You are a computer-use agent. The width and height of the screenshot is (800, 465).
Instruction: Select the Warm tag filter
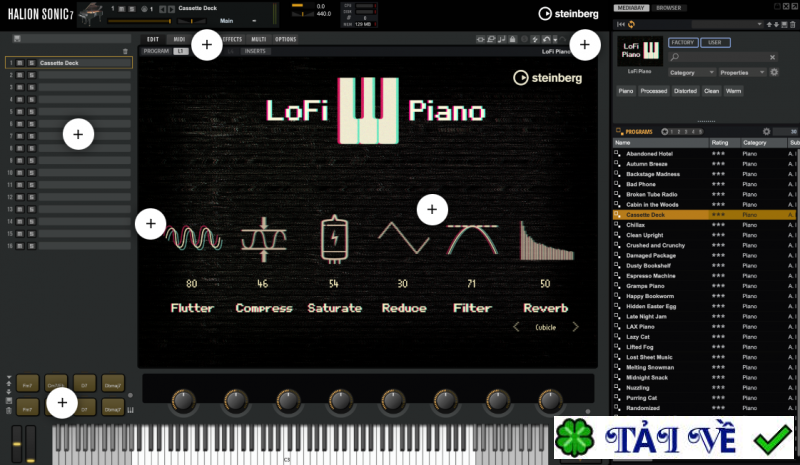click(733, 91)
